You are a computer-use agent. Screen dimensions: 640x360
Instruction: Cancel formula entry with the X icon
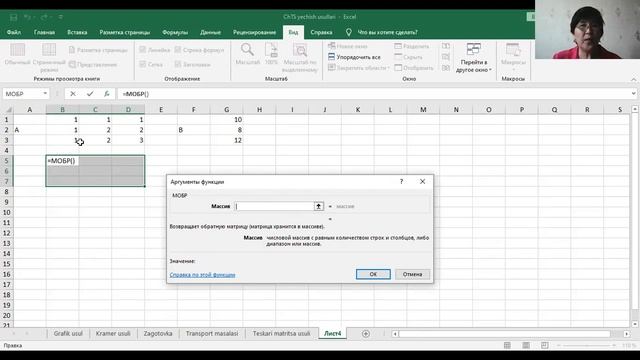pyautogui.click(x=73, y=94)
